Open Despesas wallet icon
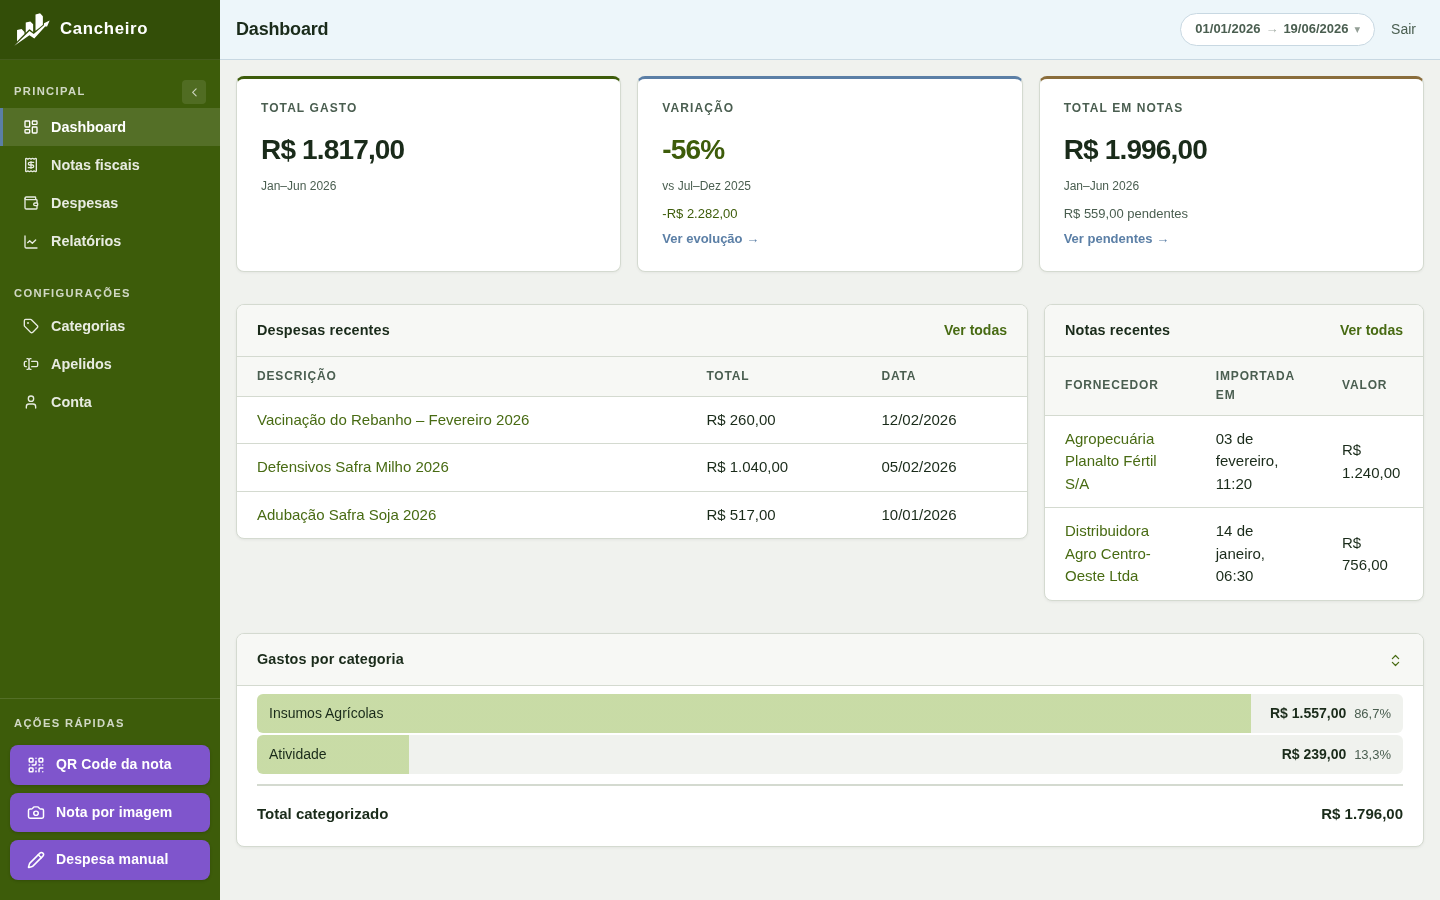 [31, 203]
